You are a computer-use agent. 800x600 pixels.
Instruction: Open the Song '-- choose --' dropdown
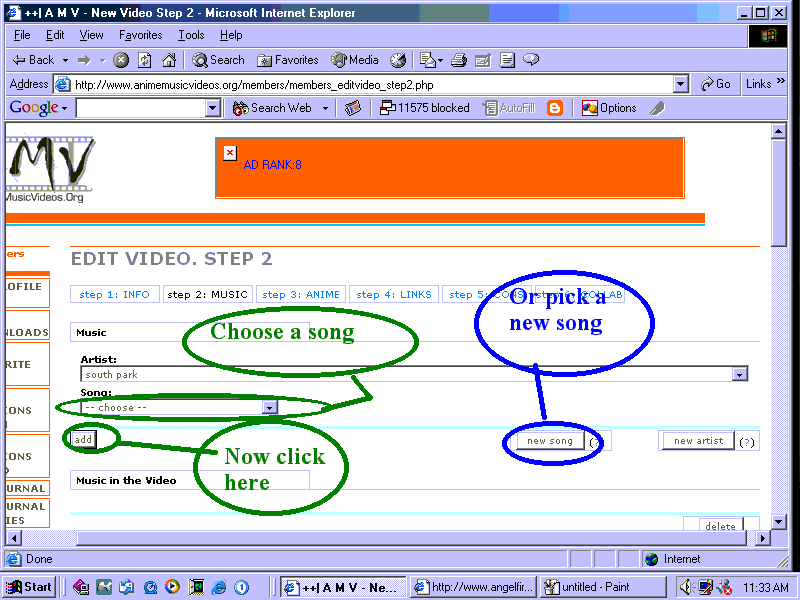(269, 407)
